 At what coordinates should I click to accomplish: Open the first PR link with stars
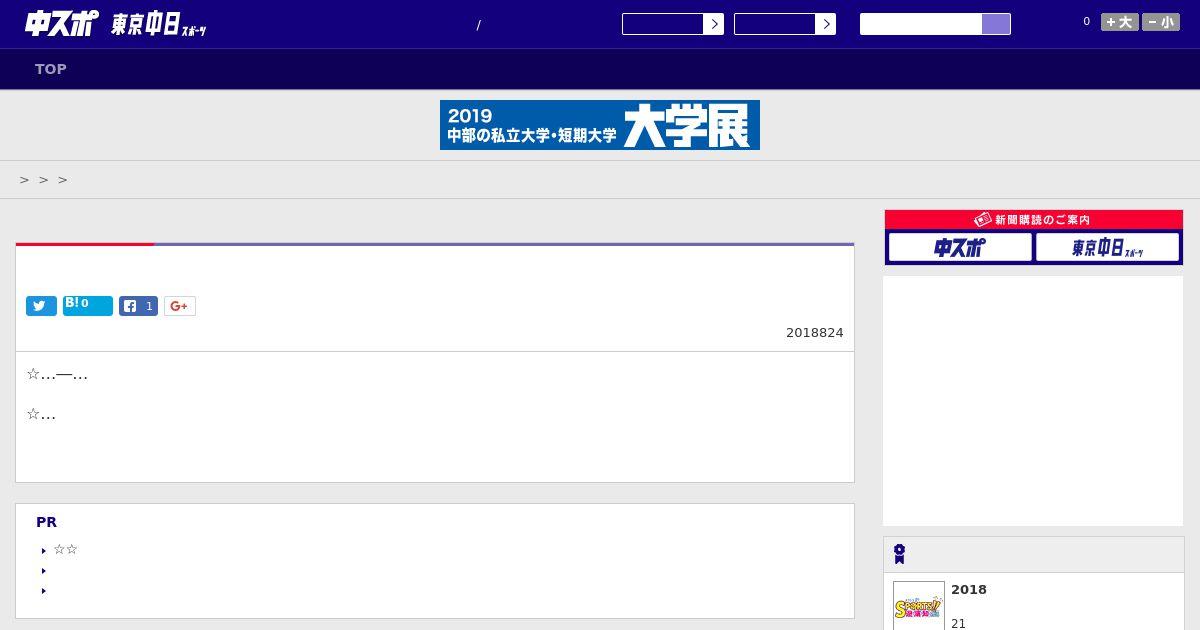pos(66,549)
